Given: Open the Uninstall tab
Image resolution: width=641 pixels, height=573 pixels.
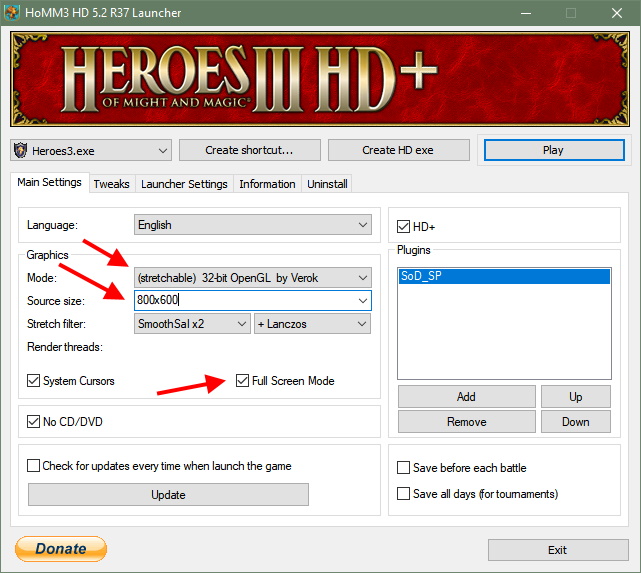Looking at the screenshot, I should click(327, 184).
